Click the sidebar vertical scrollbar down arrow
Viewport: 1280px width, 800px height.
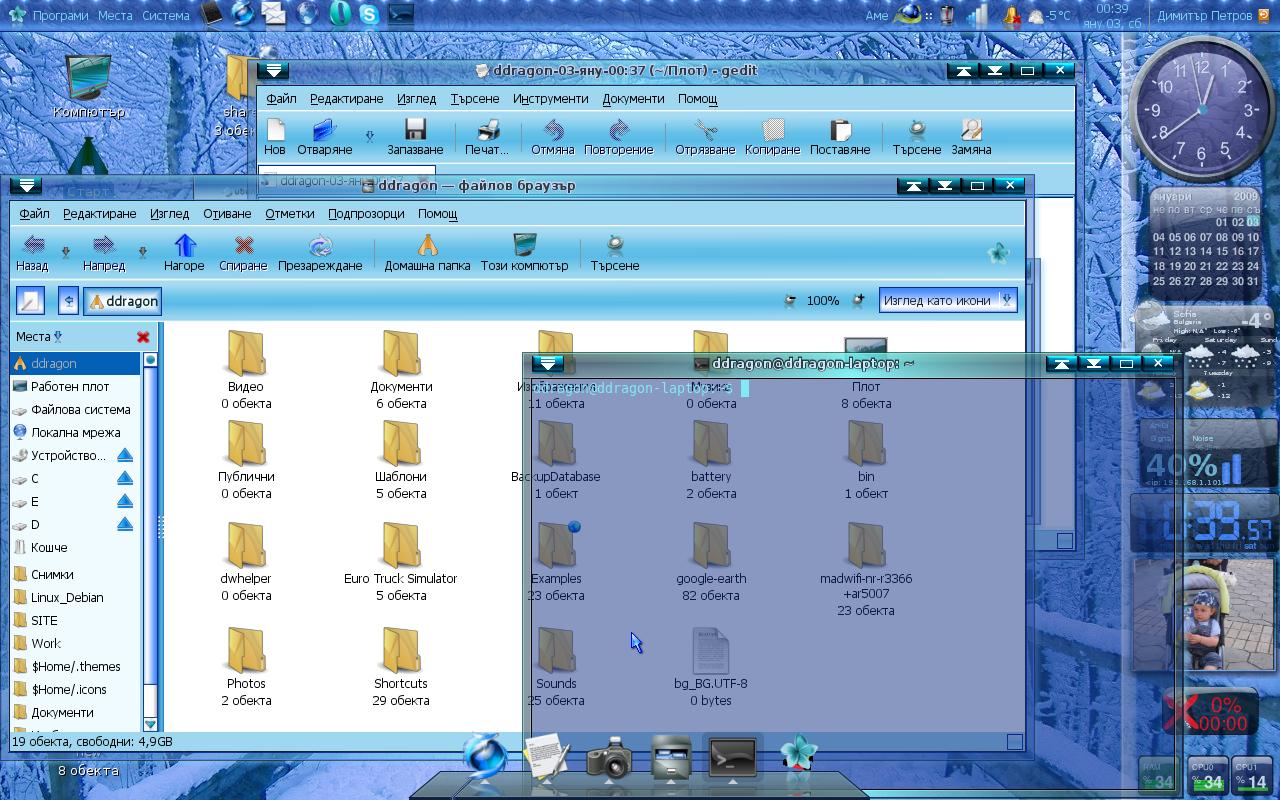click(150, 724)
